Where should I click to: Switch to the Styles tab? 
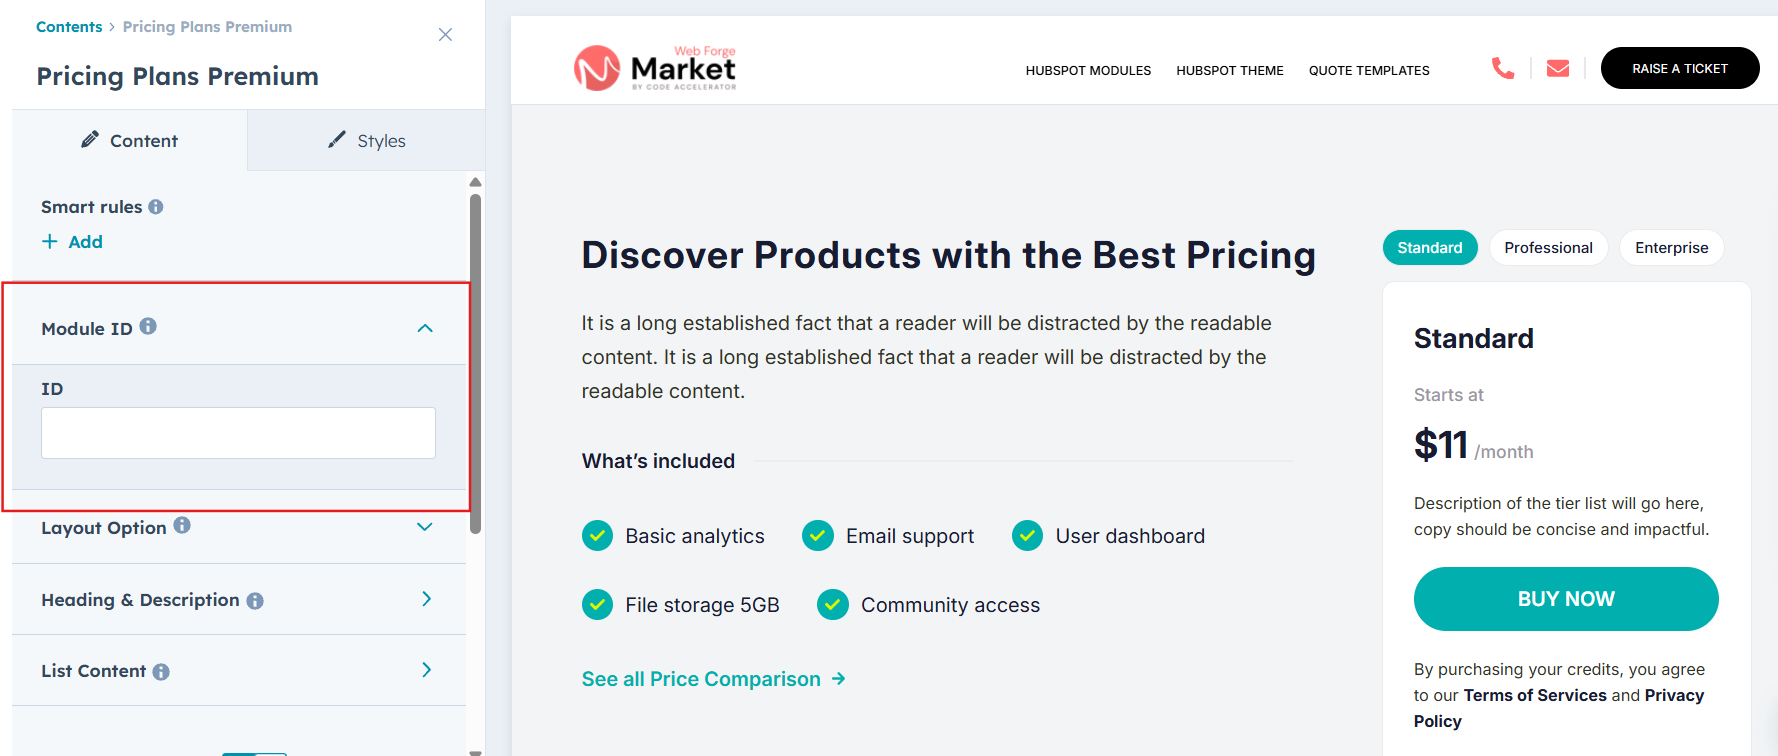tap(367, 141)
